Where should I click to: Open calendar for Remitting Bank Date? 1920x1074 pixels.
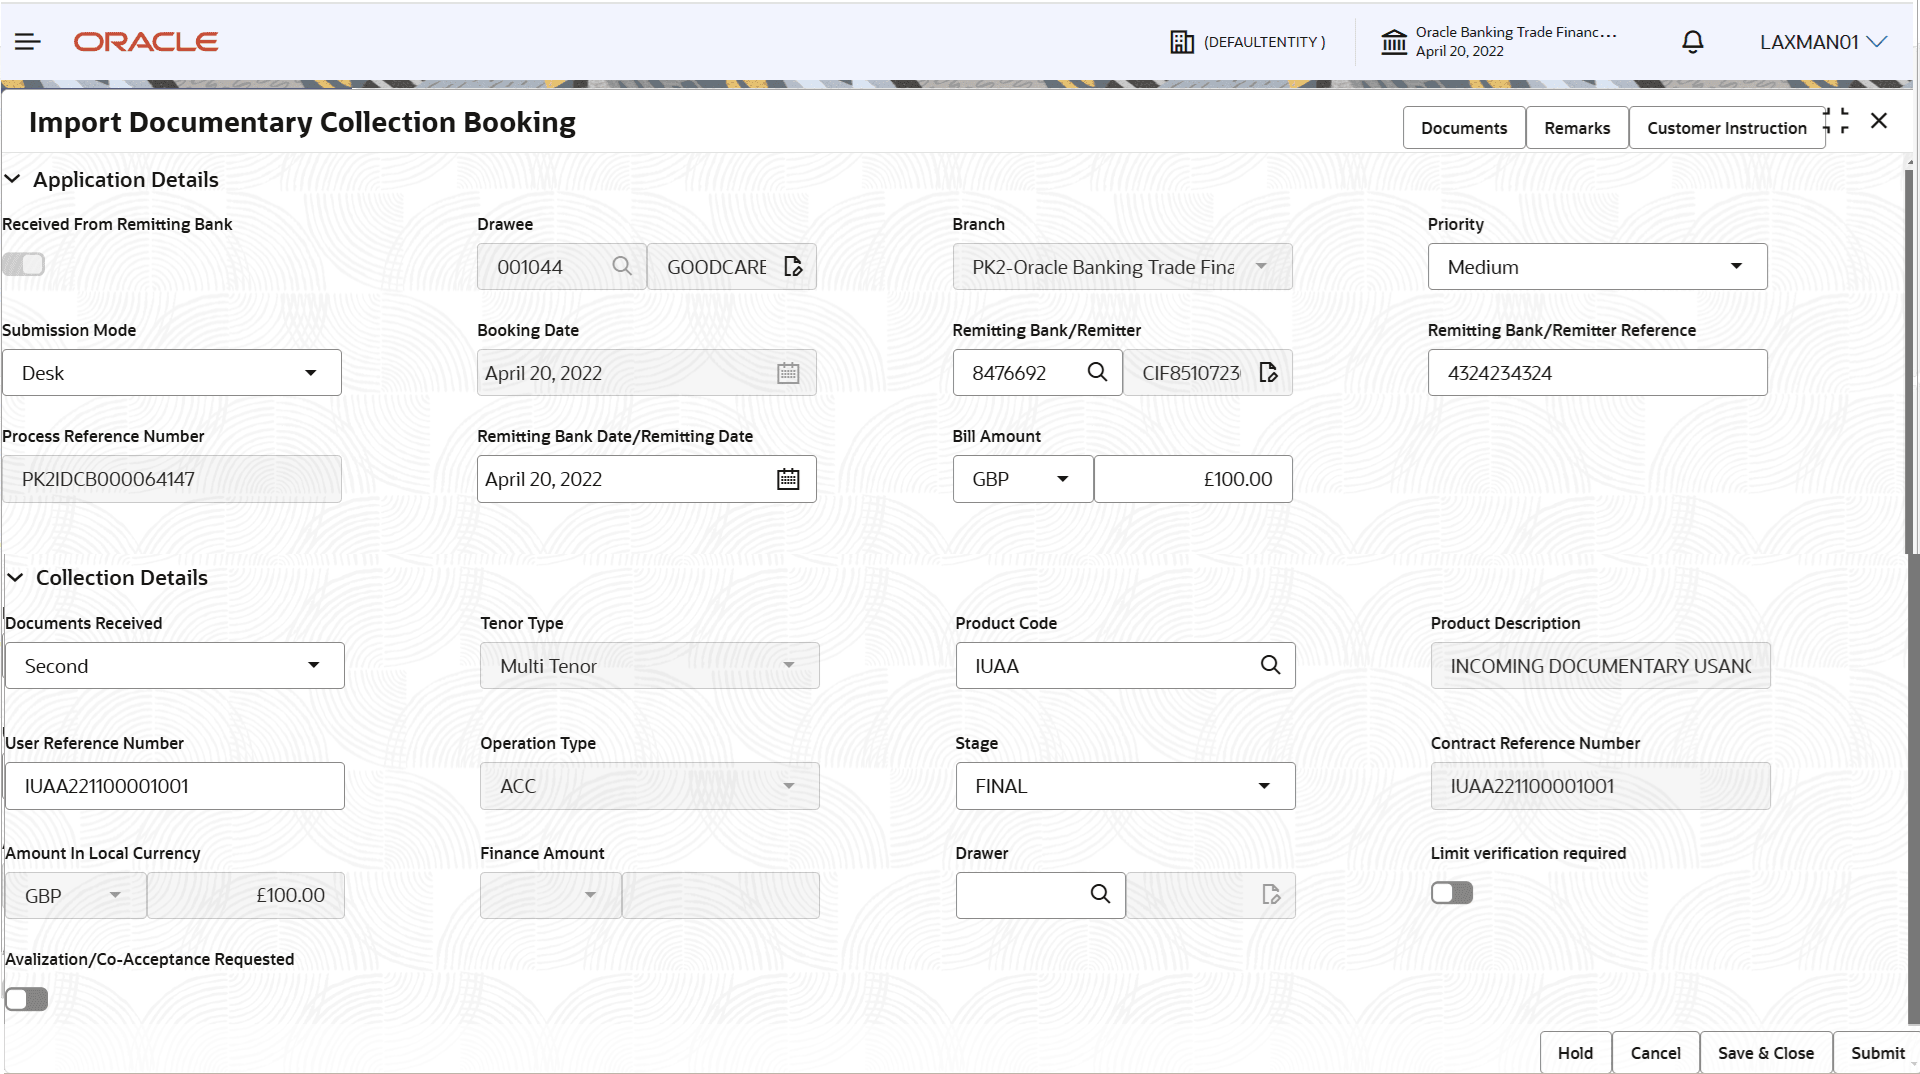(788, 479)
